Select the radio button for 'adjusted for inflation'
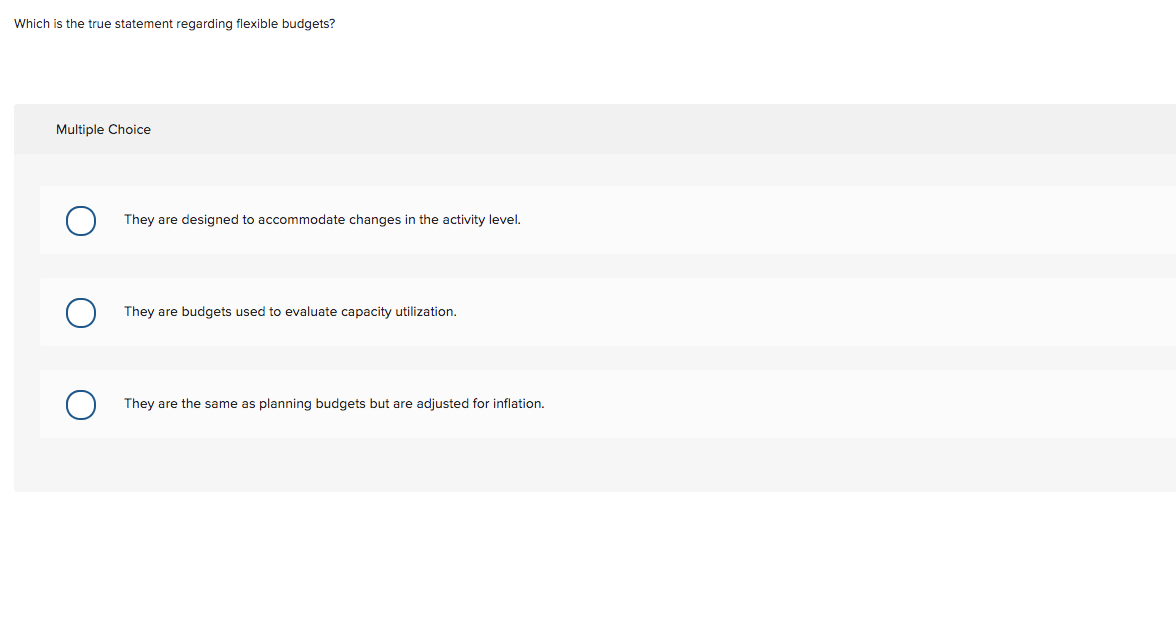This screenshot has height=618, width=1176. [x=81, y=404]
